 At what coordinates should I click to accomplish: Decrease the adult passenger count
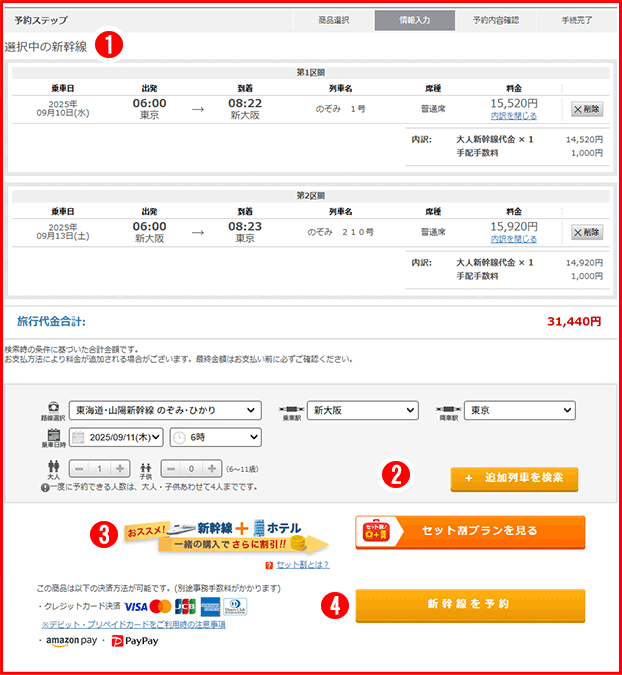[79, 469]
